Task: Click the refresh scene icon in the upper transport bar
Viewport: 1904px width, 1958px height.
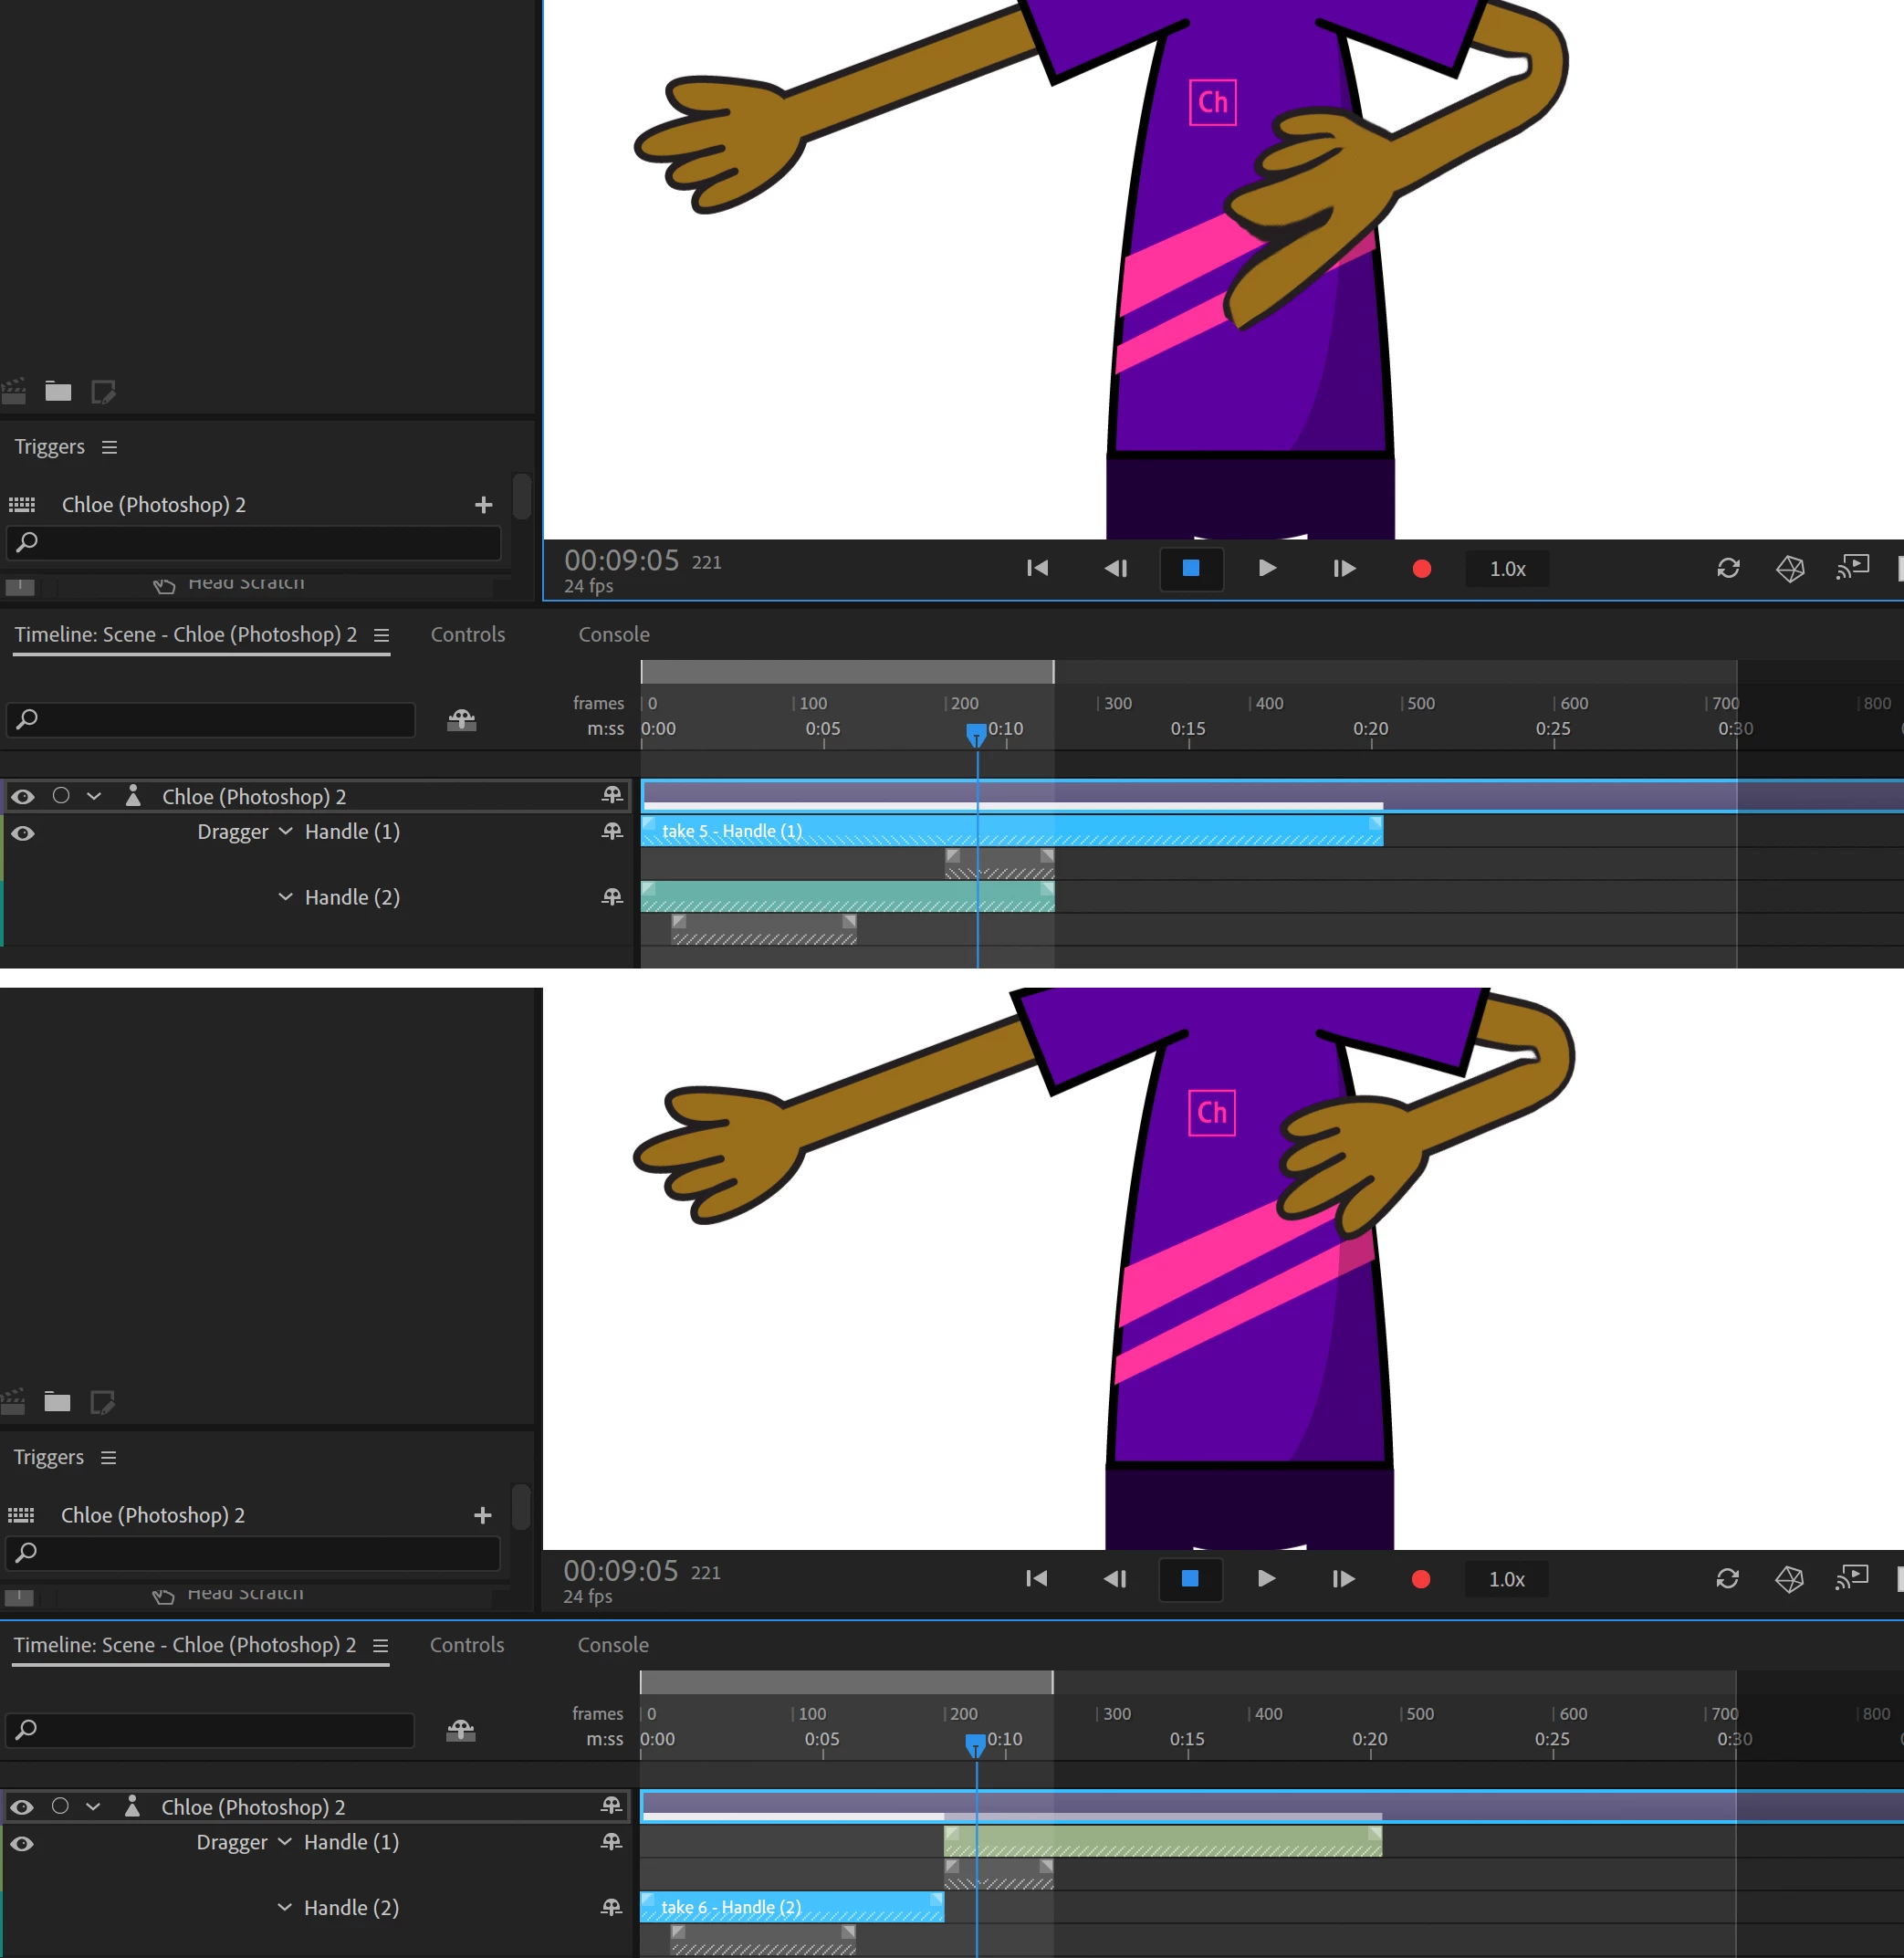Action: 1728,569
